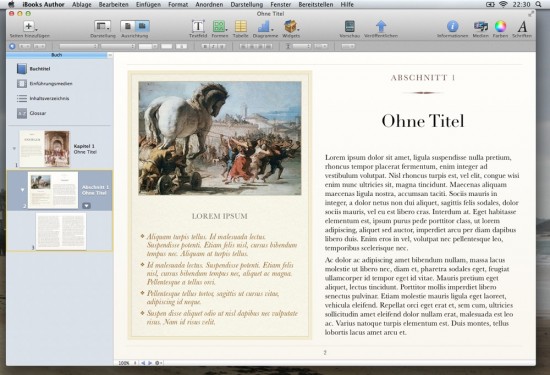Open the Ablage menu

[81, 5]
